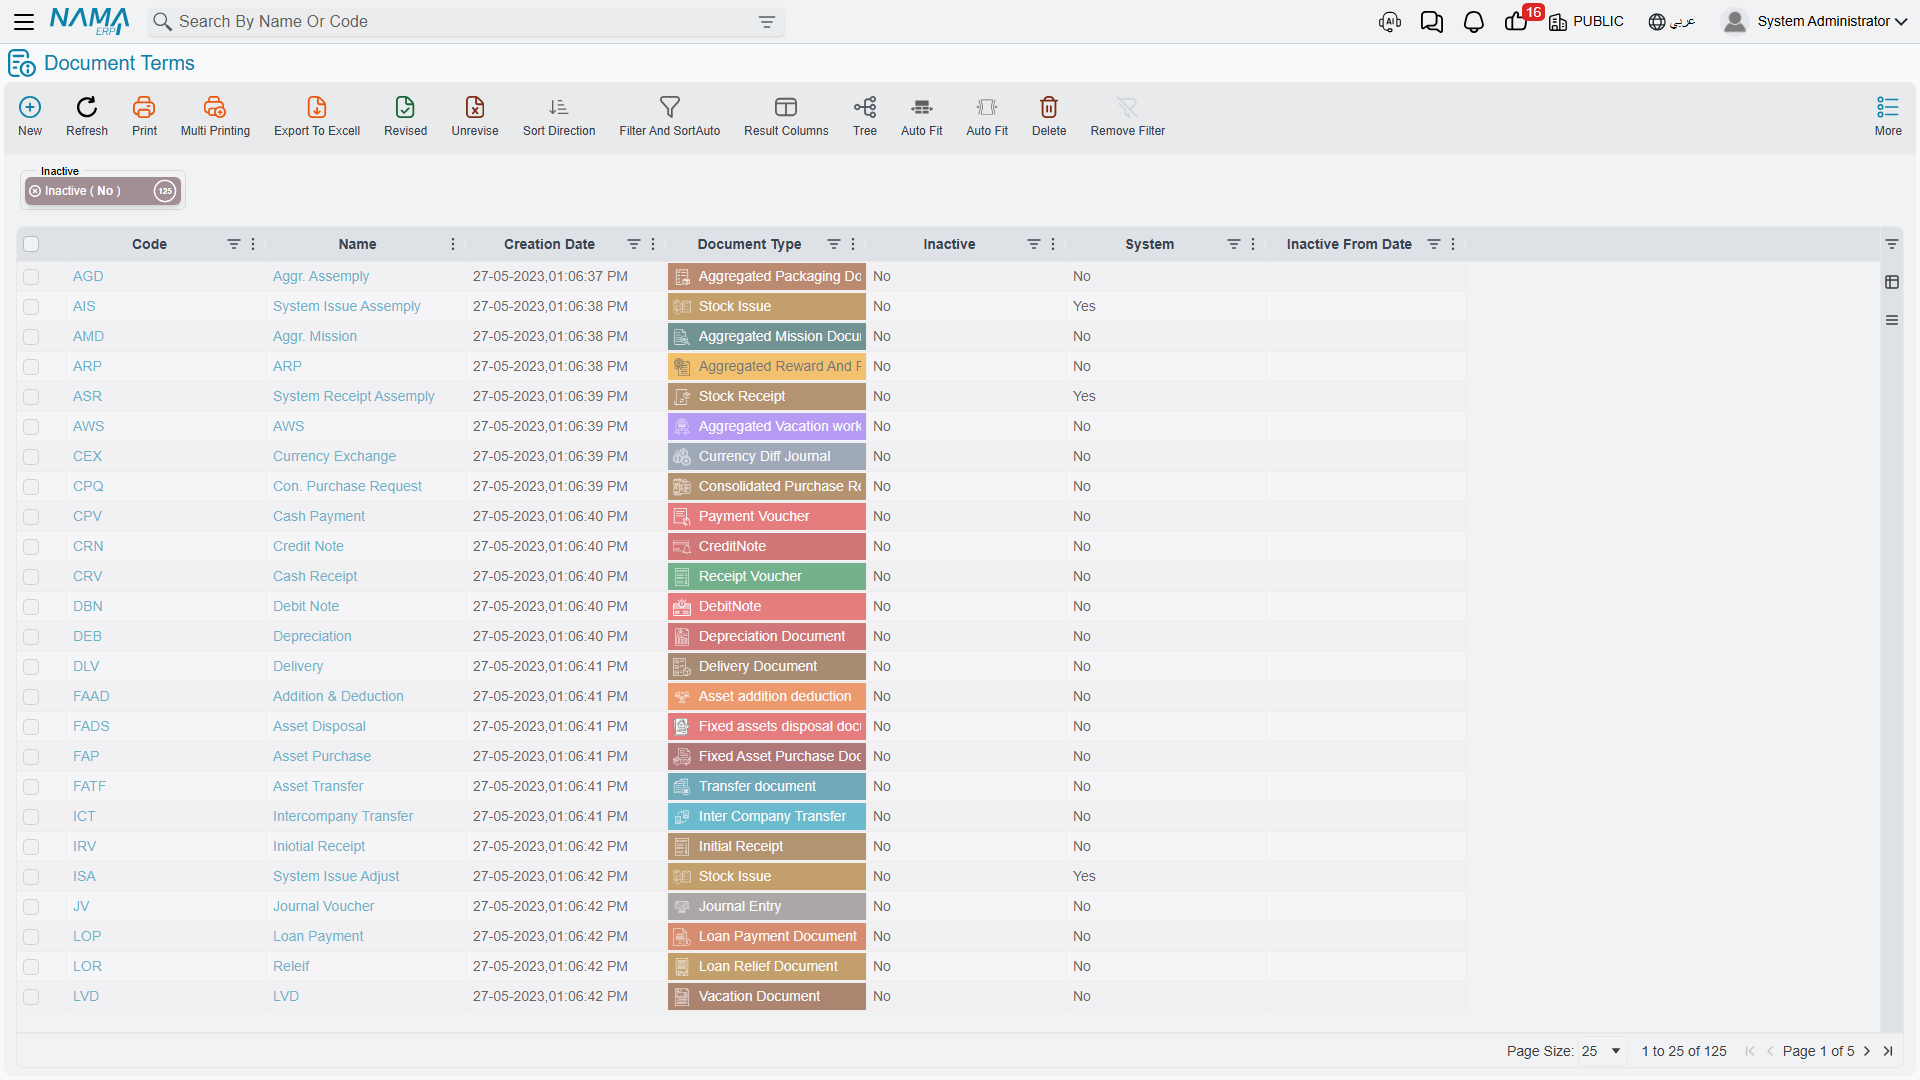Open Code column options menu

coord(253,244)
